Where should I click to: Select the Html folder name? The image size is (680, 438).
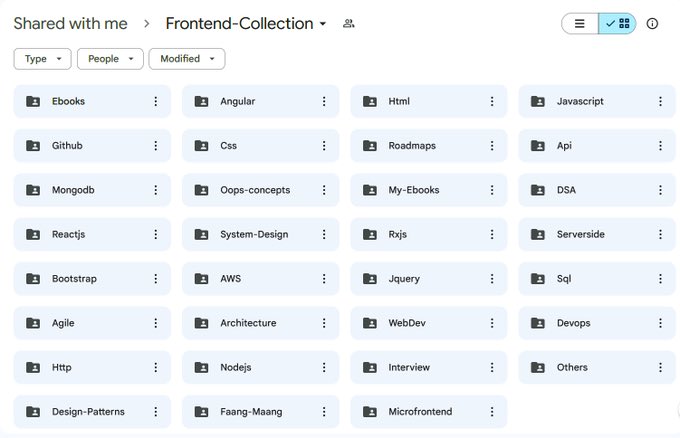(x=399, y=101)
